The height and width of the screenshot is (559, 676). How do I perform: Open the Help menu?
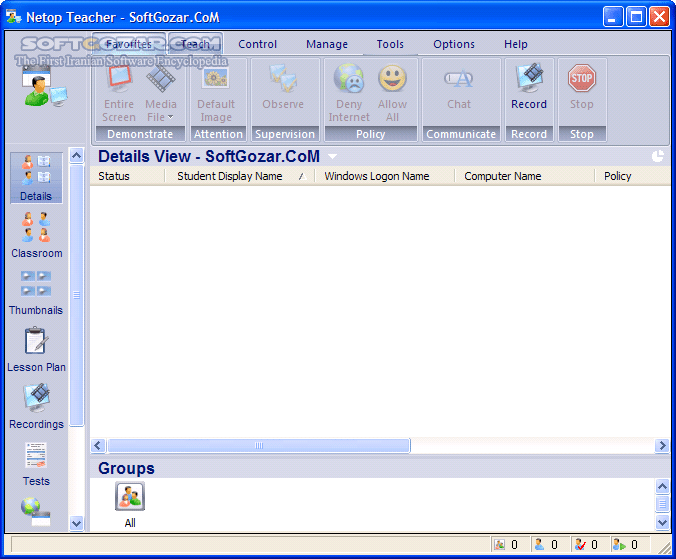point(516,44)
